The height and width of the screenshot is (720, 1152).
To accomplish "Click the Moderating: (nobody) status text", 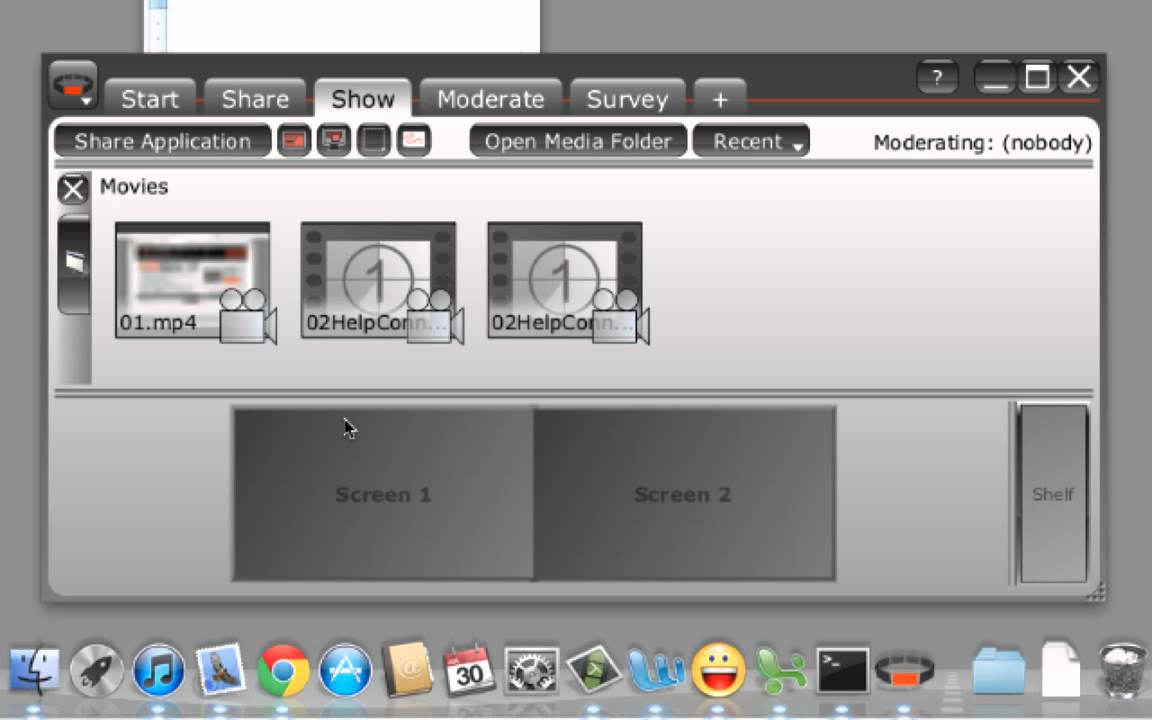I will tap(982, 143).
